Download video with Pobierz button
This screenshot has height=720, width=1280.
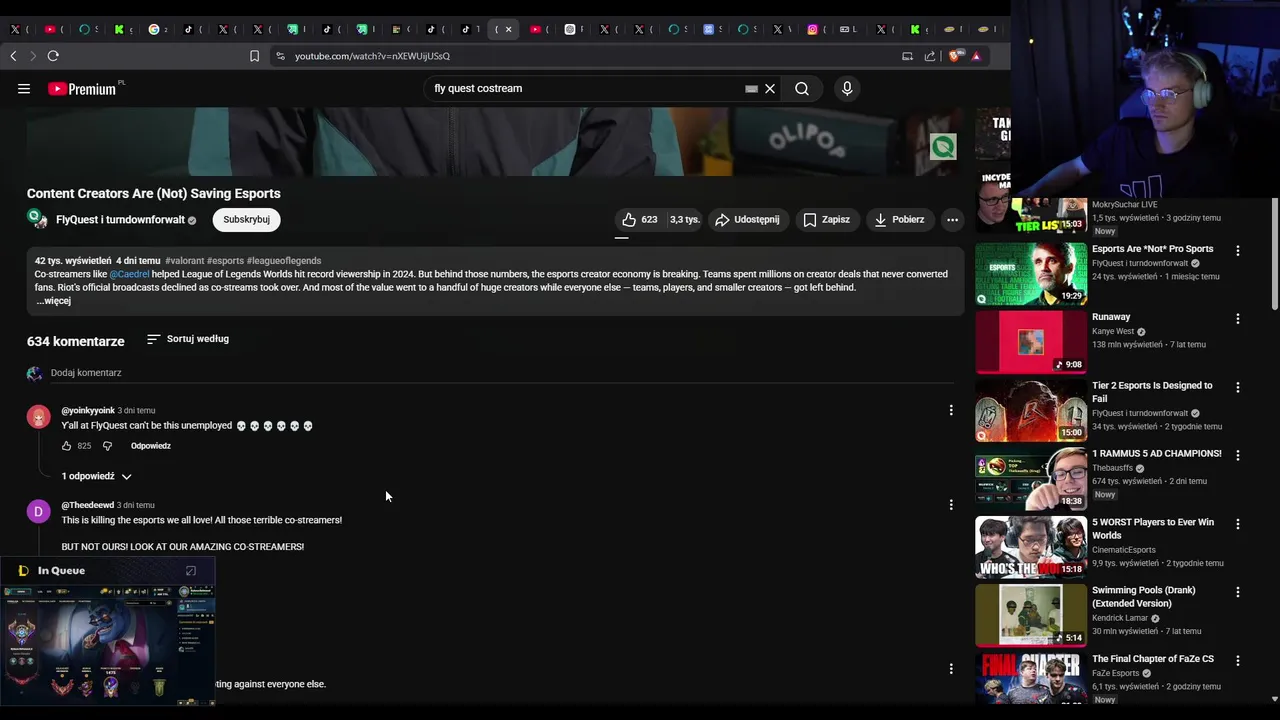(x=900, y=220)
